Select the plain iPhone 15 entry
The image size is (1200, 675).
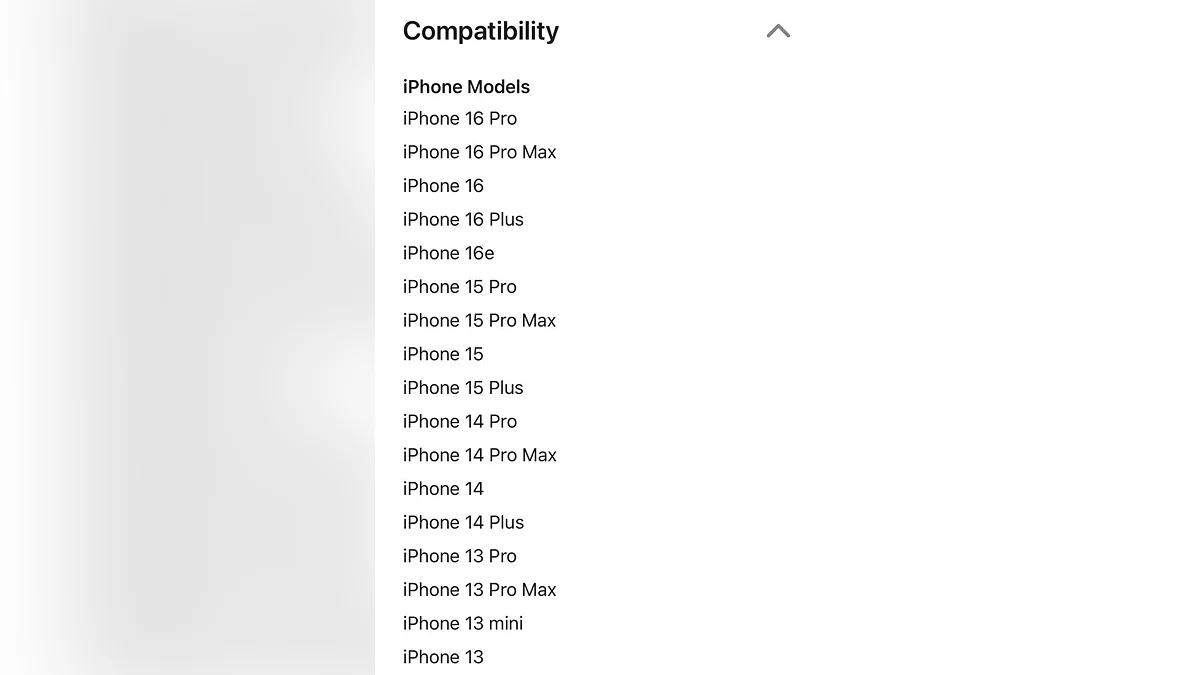coord(443,354)
